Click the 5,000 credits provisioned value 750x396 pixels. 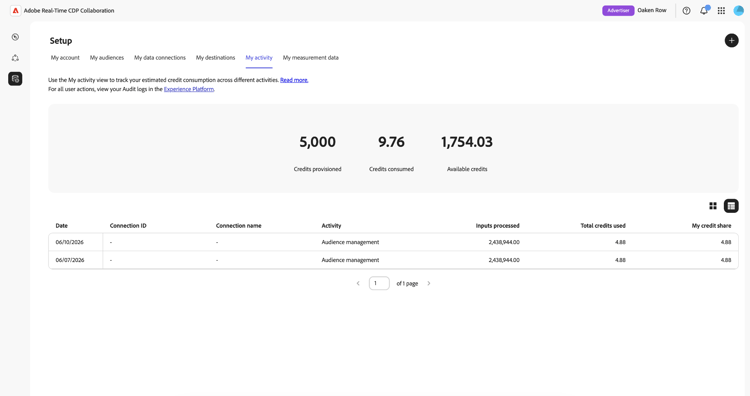click(318, 142)
